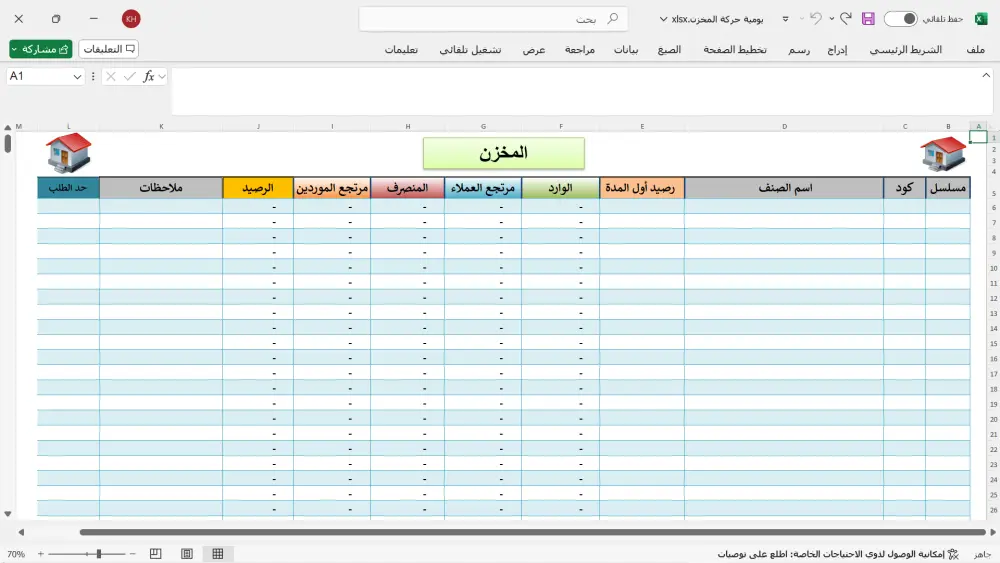Select the الوارد header cell

tap(561, 188)
